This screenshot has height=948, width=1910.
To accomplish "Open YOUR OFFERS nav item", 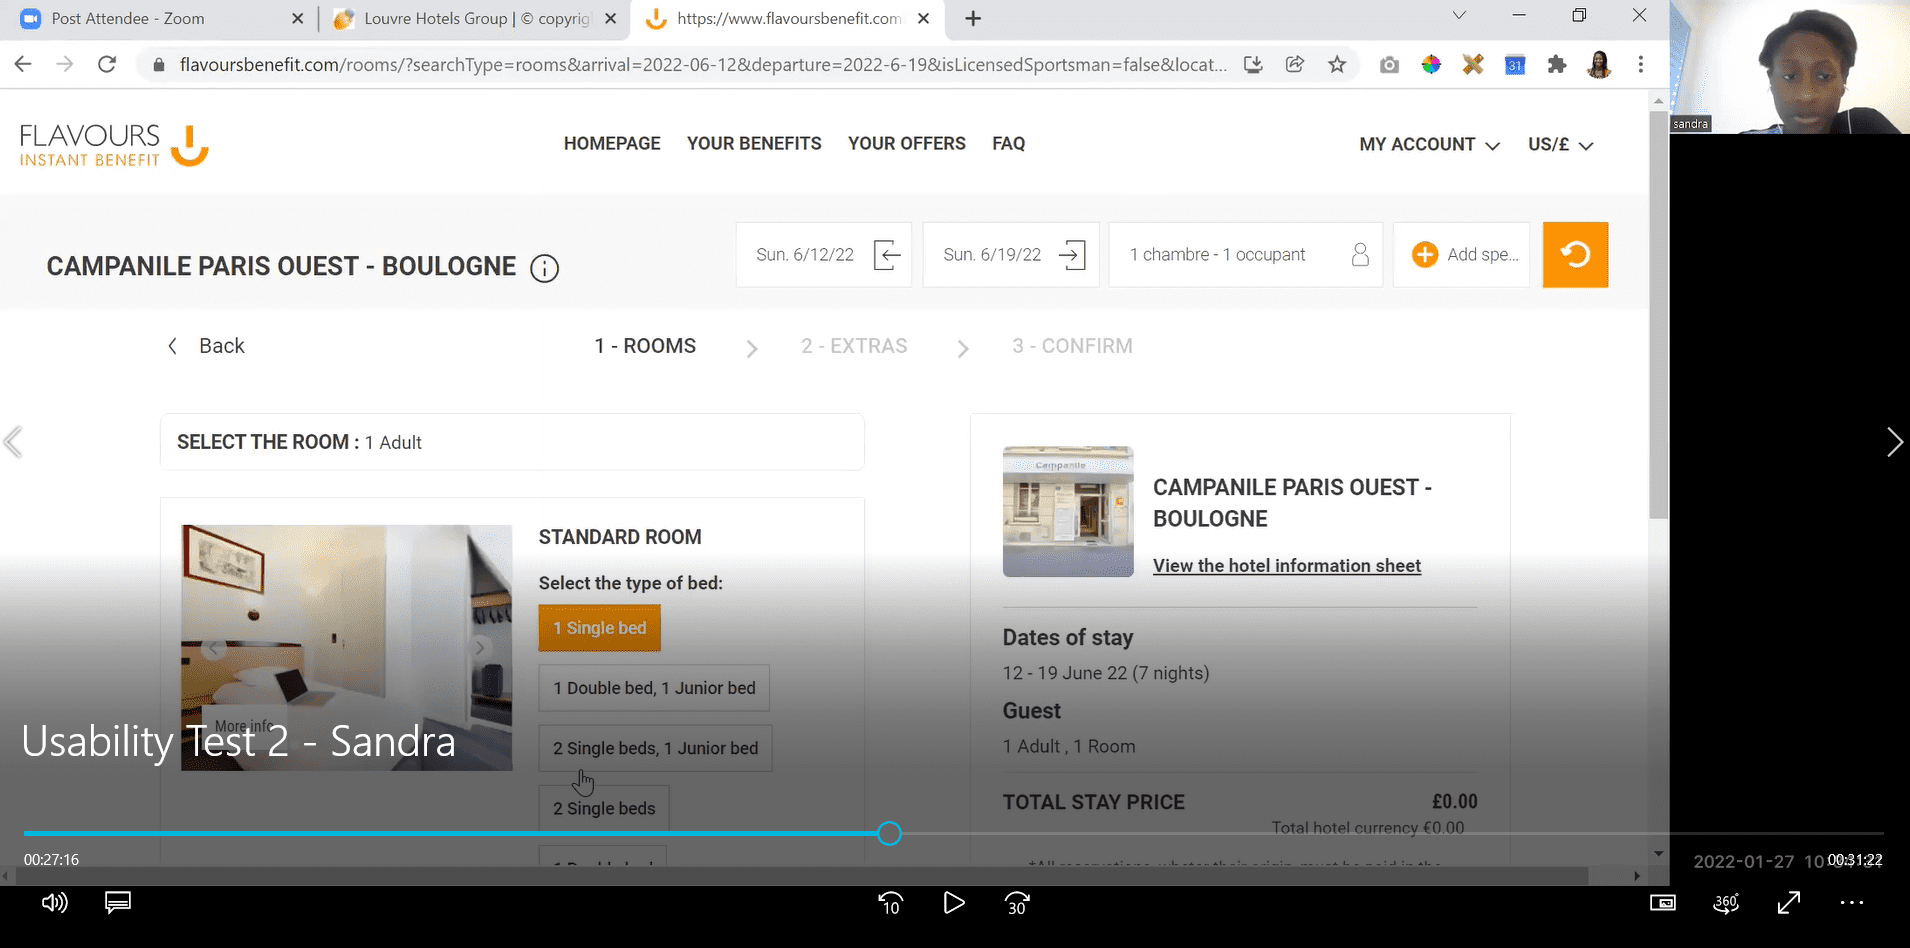I will pyautogui.click(x=907, y=144).
